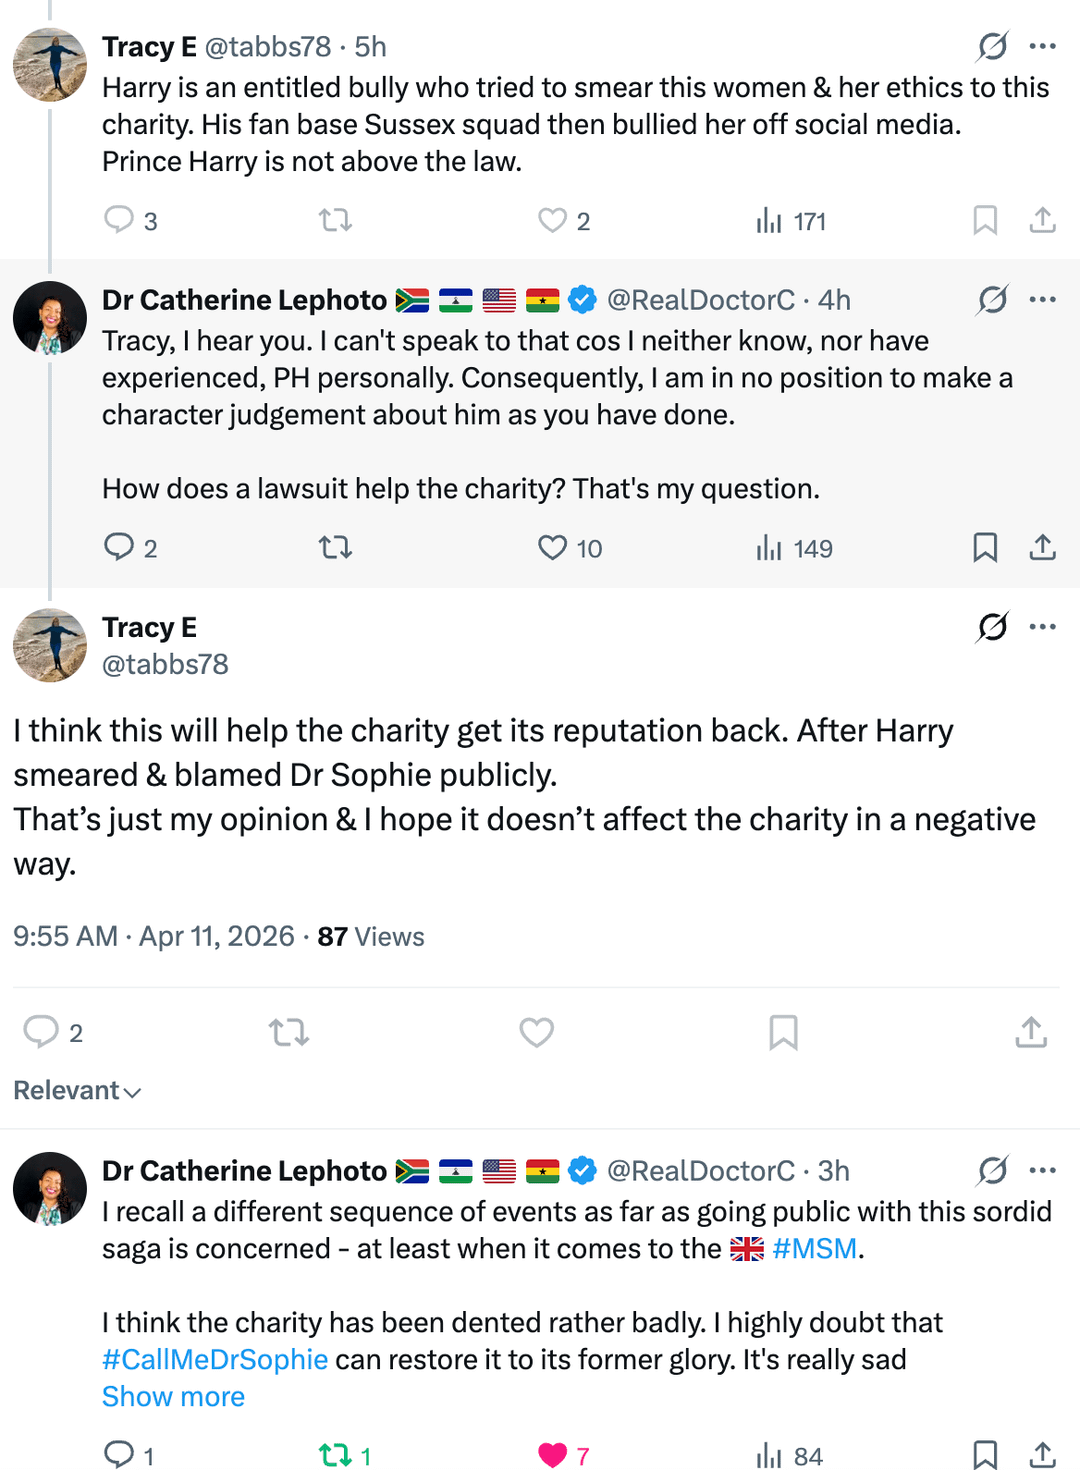Open the #MSM hashtag link

click(814, 1249)
